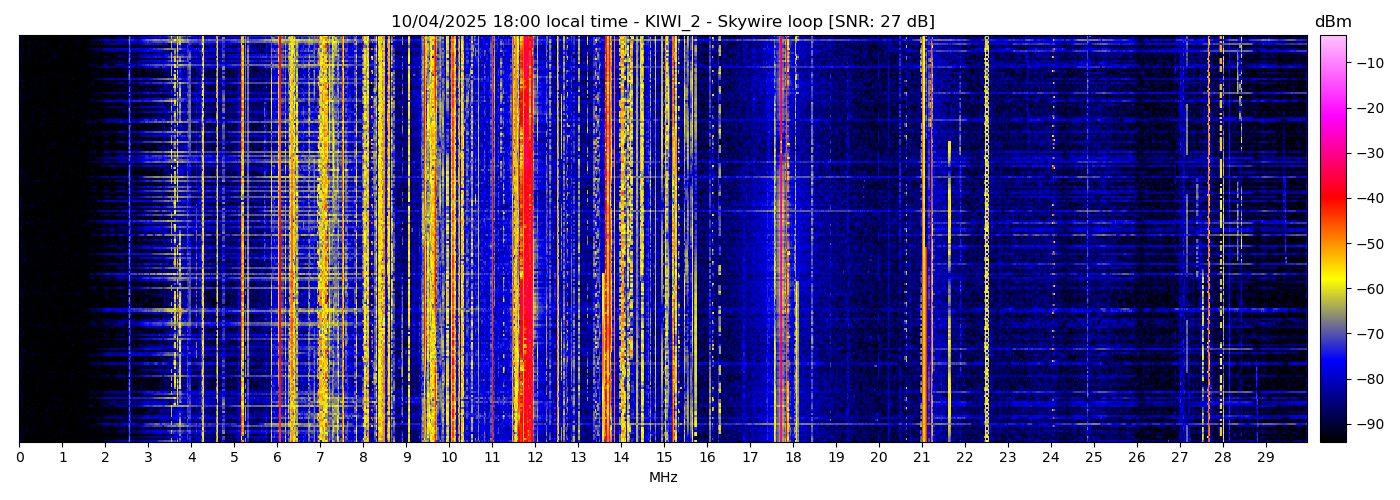Click the 7 tick label on the frequency axis
Image resolution: width=1400 pixels, height=500 pixels.
320,457
